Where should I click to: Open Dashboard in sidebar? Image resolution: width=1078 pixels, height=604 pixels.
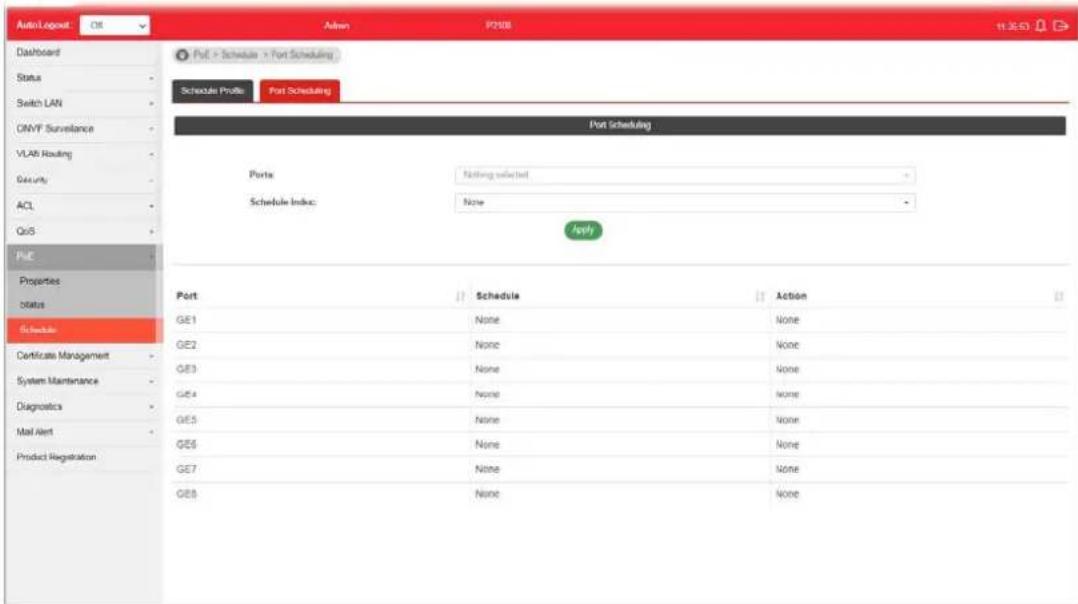click(83, 52)
